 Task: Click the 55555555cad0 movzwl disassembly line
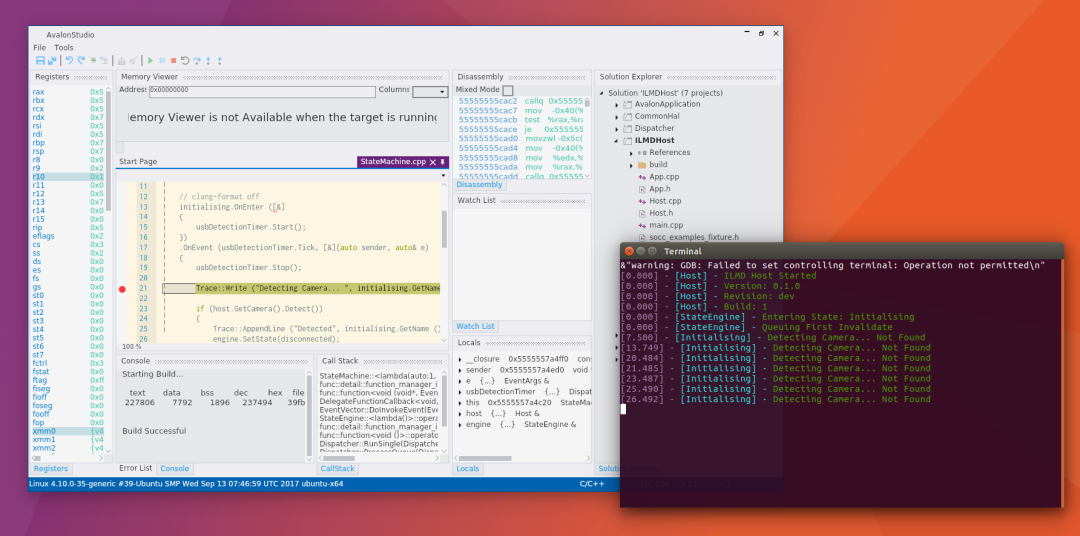pos(521,138)
